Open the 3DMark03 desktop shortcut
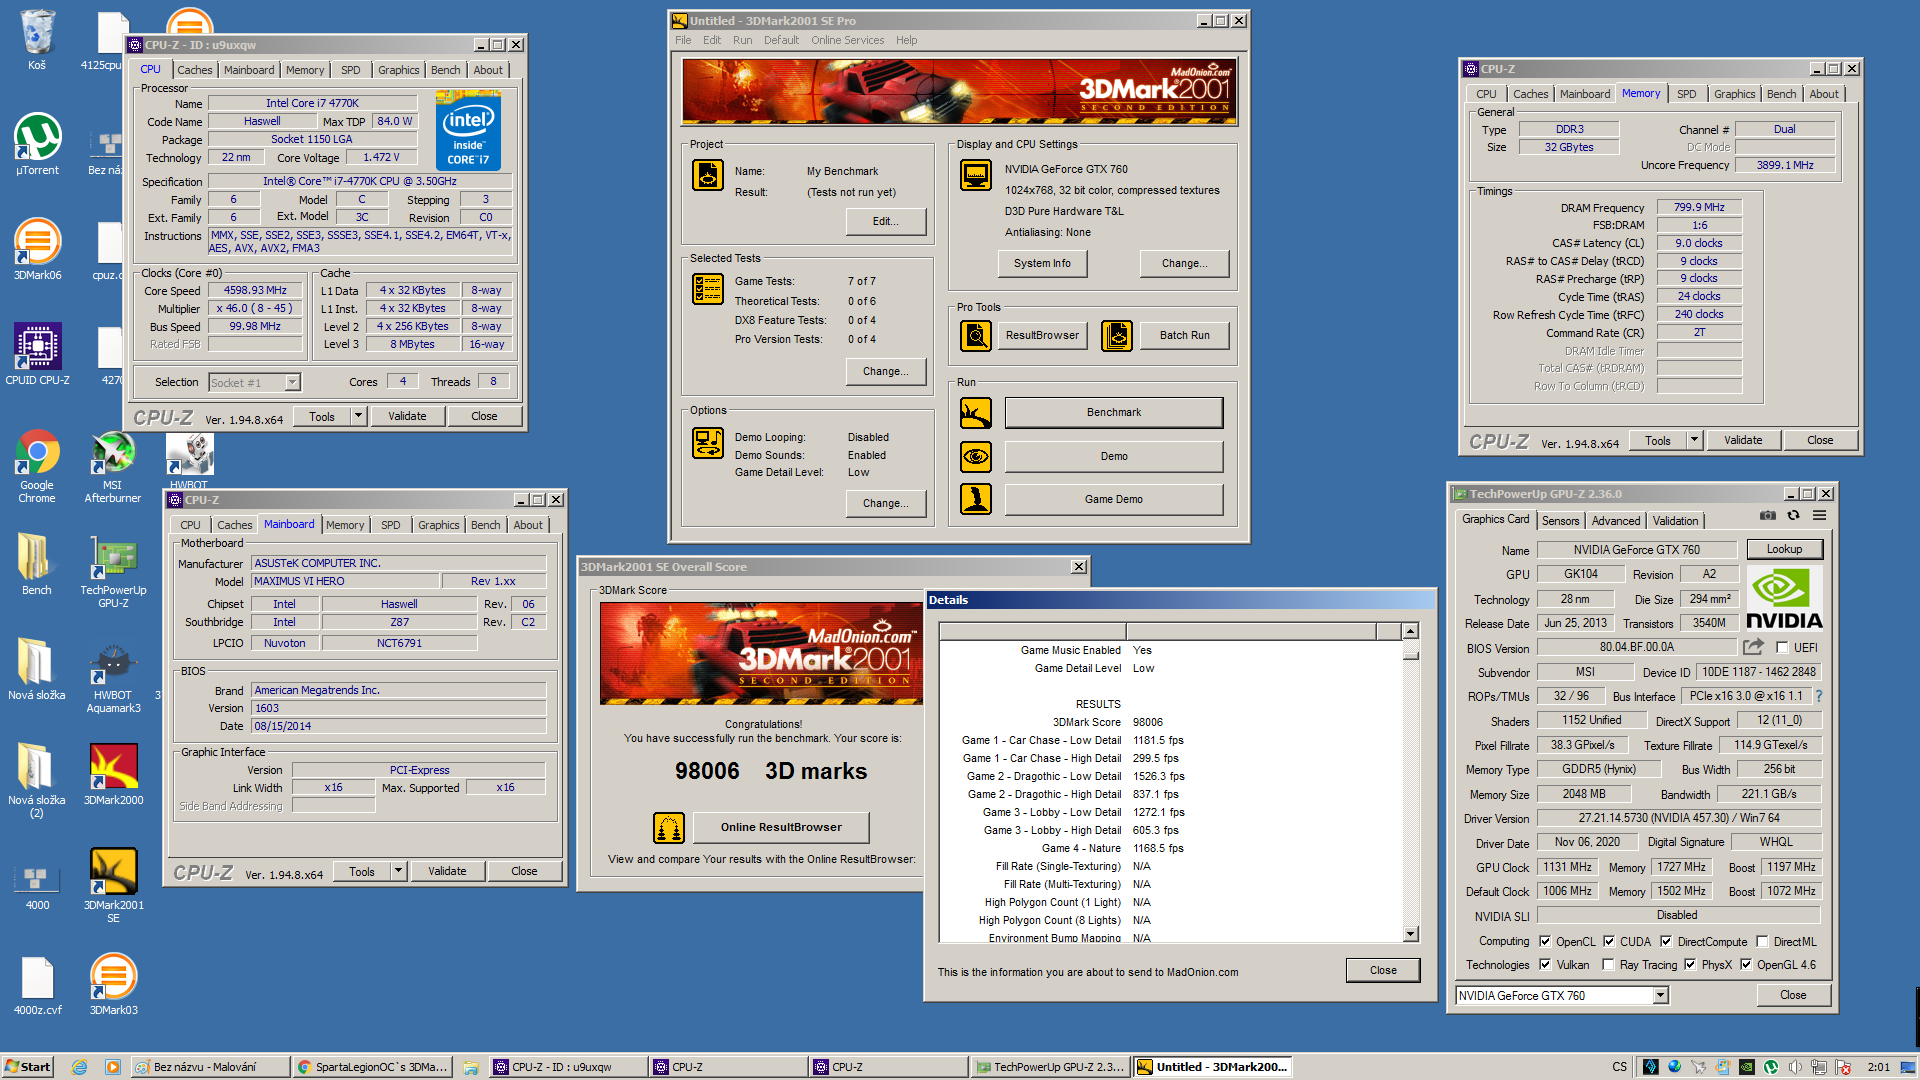Viewport: 1920px width, 1080px height. click(113, 983)
